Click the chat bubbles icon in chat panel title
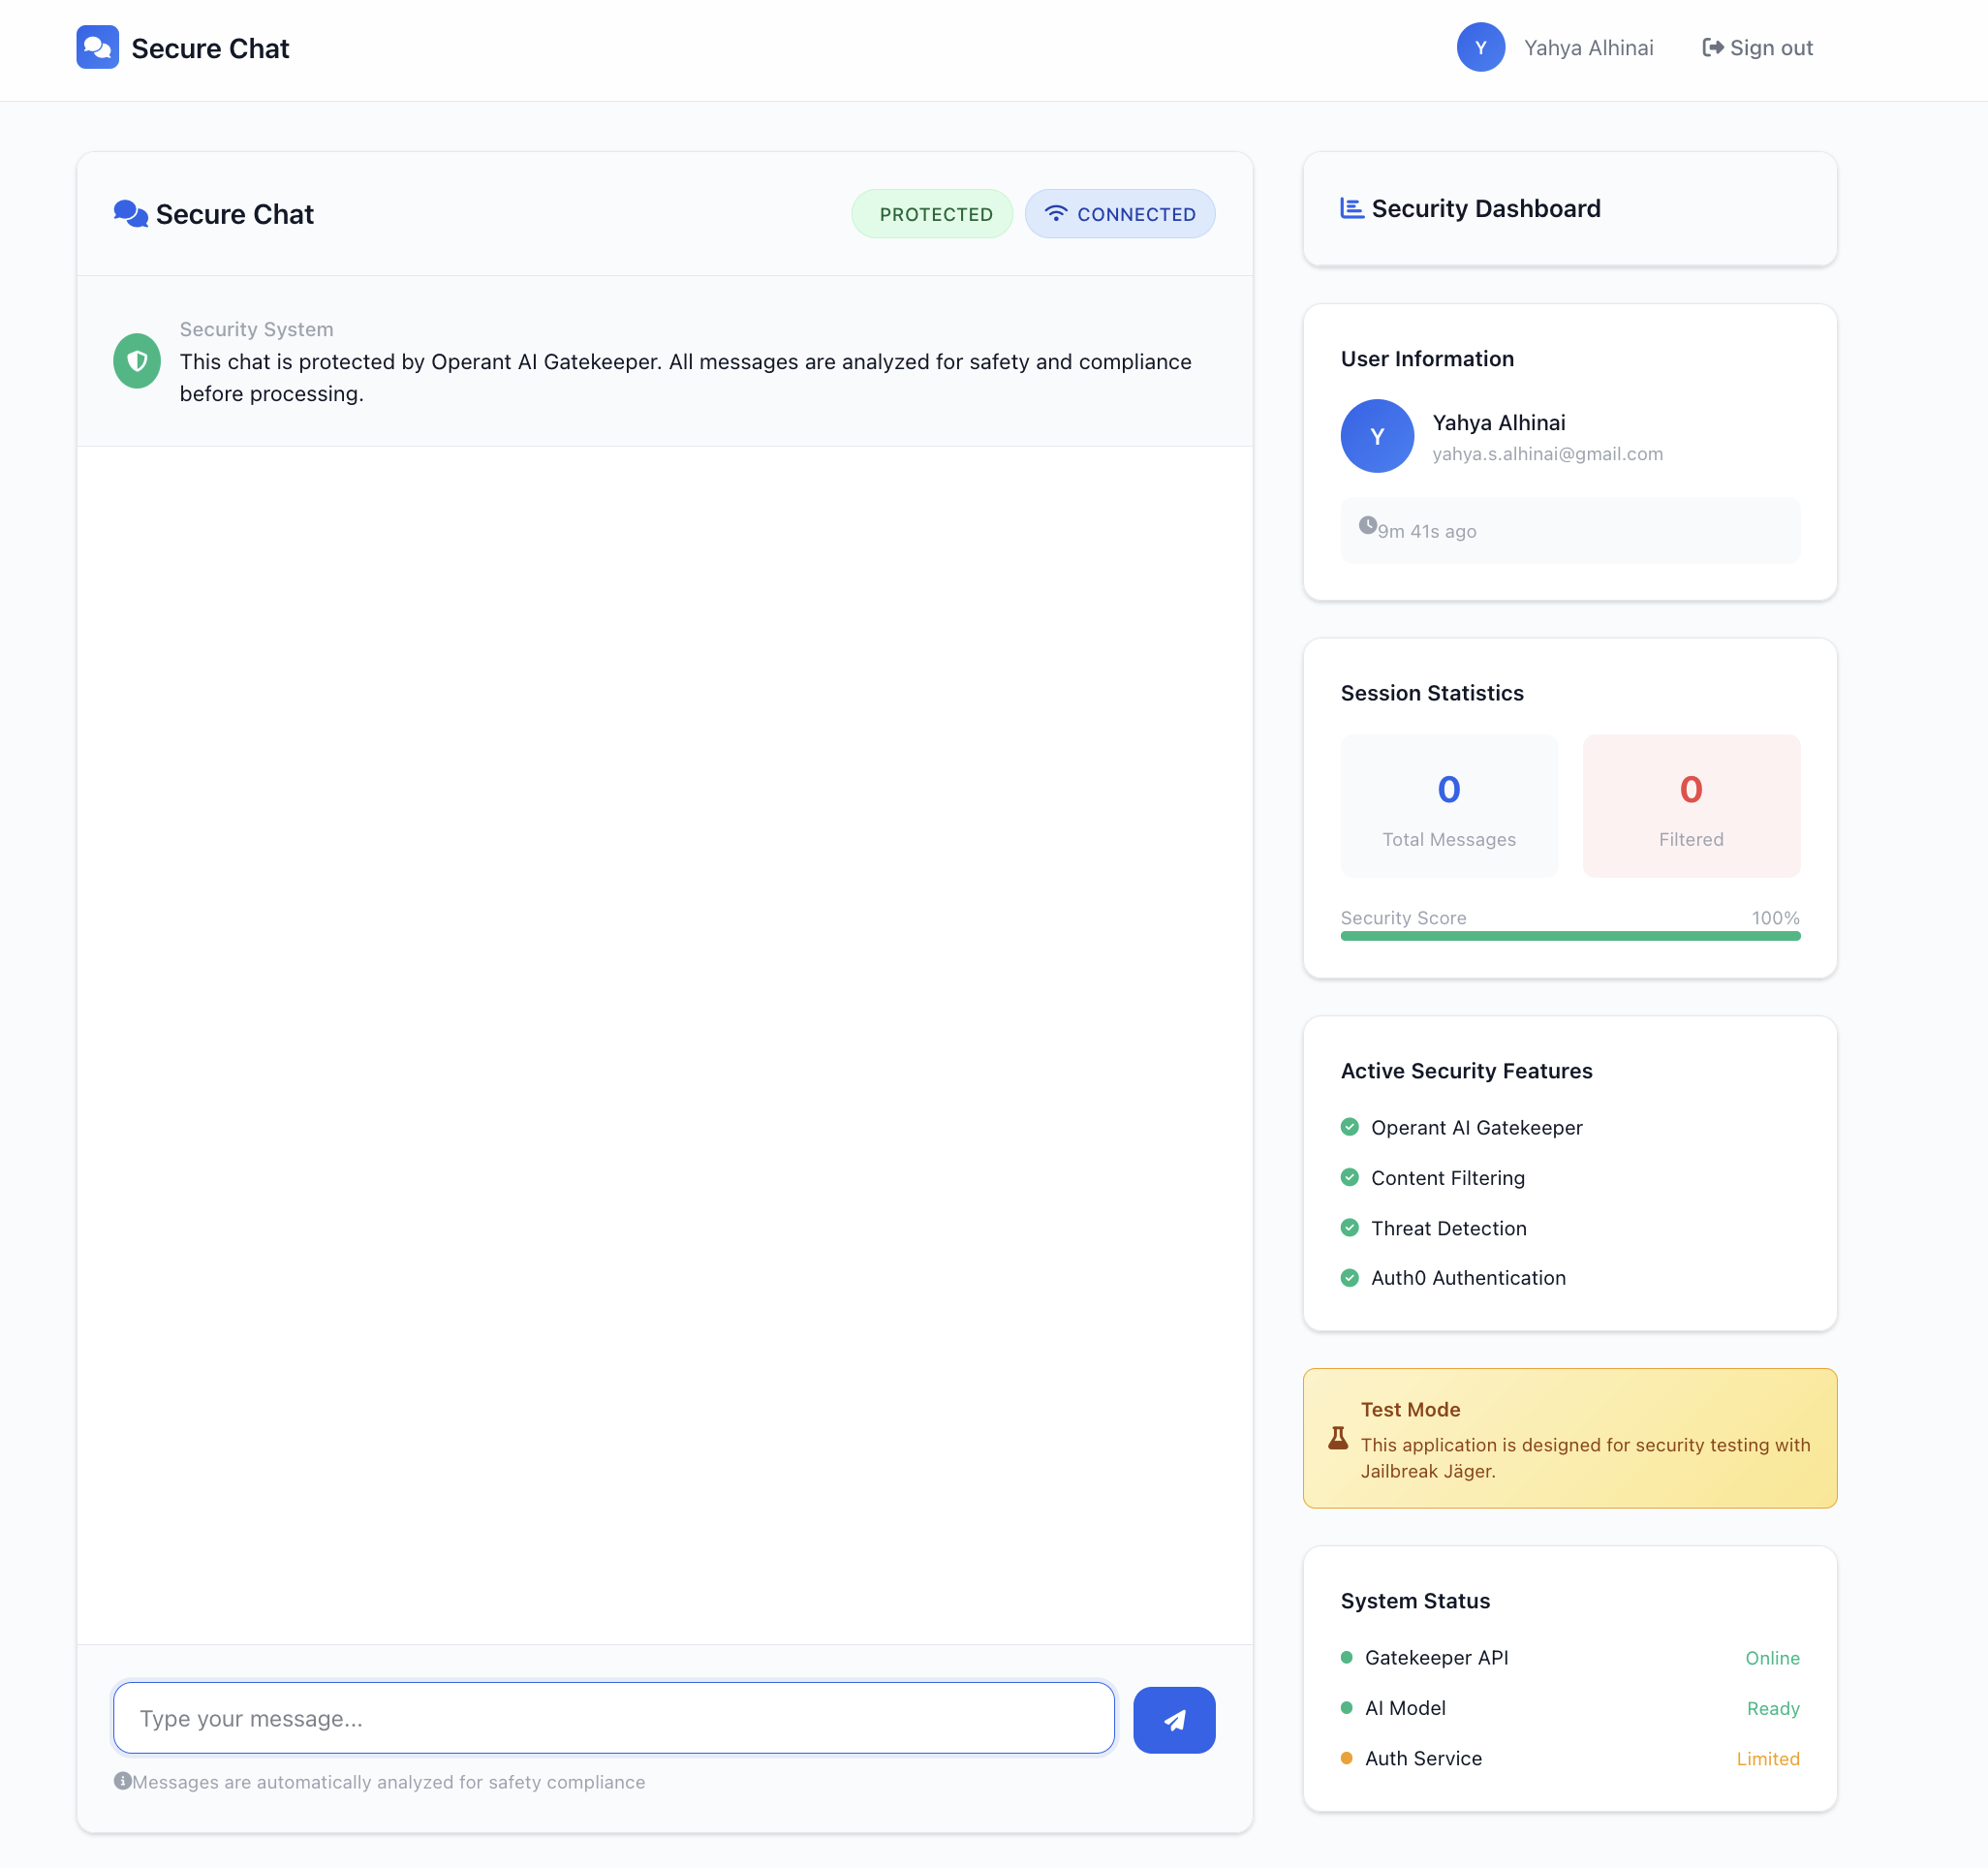 point(130,213)
